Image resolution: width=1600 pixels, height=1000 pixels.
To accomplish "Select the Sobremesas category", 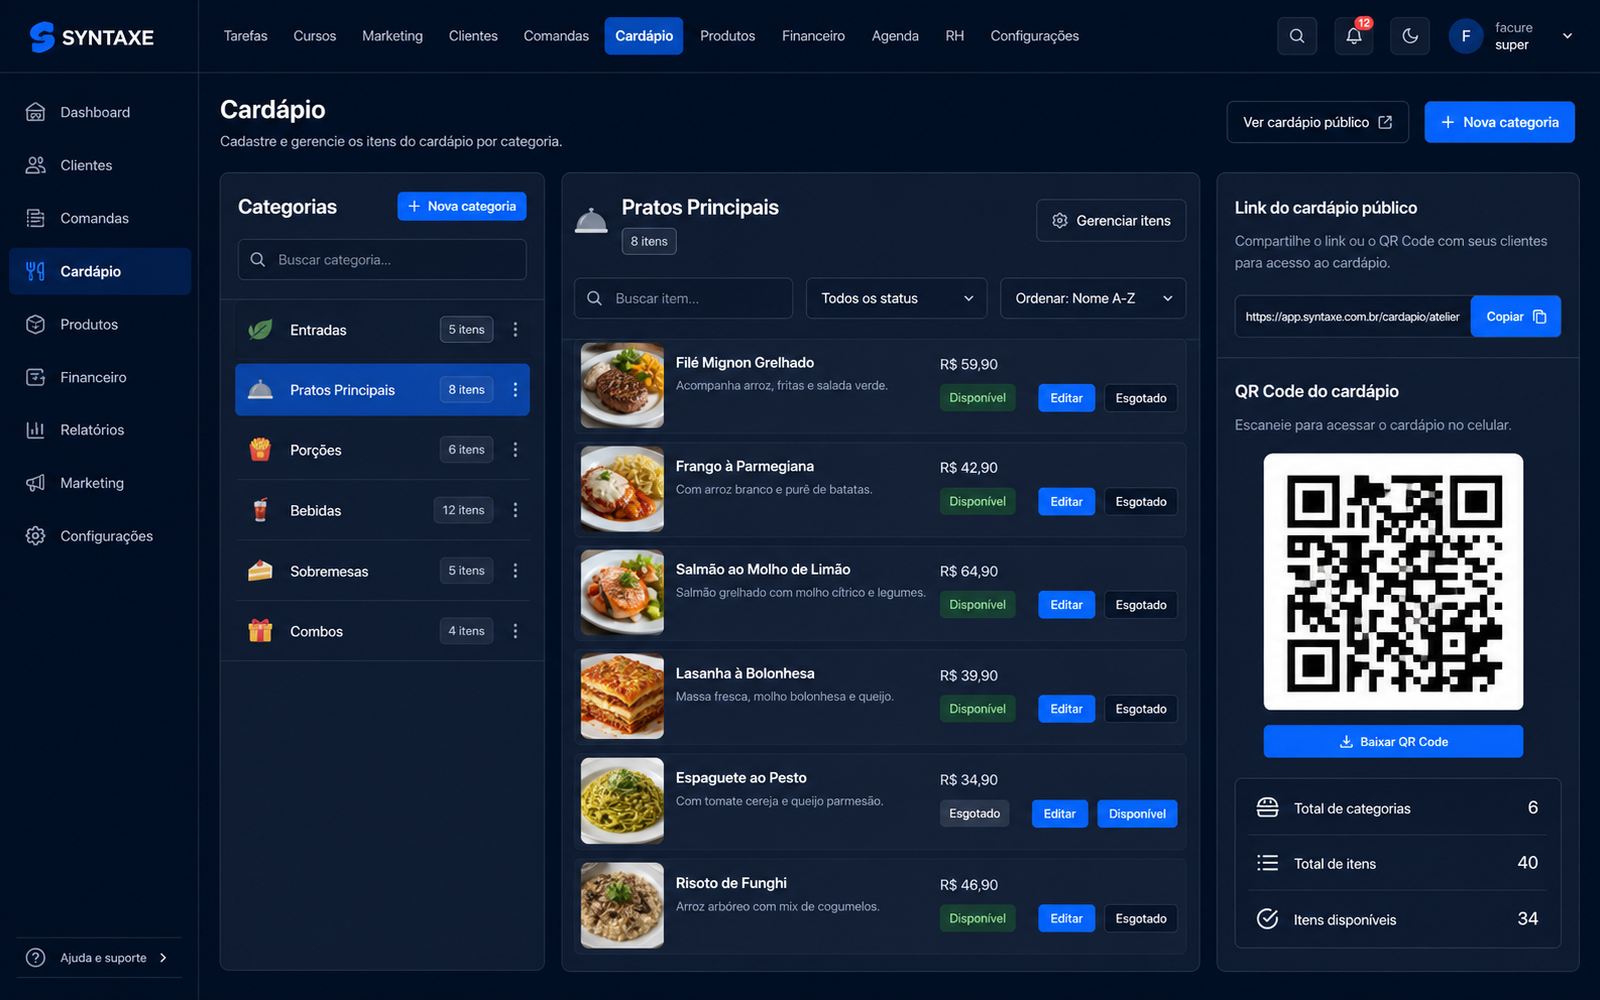I will pyautogui.click(x=382, y=571).
